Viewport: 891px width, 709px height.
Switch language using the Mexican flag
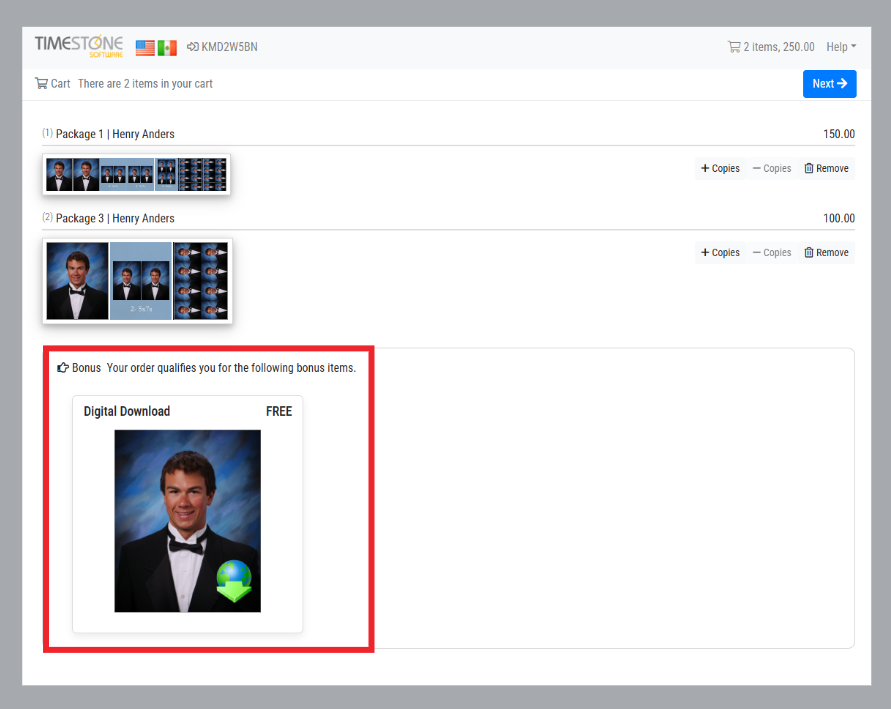167,47
